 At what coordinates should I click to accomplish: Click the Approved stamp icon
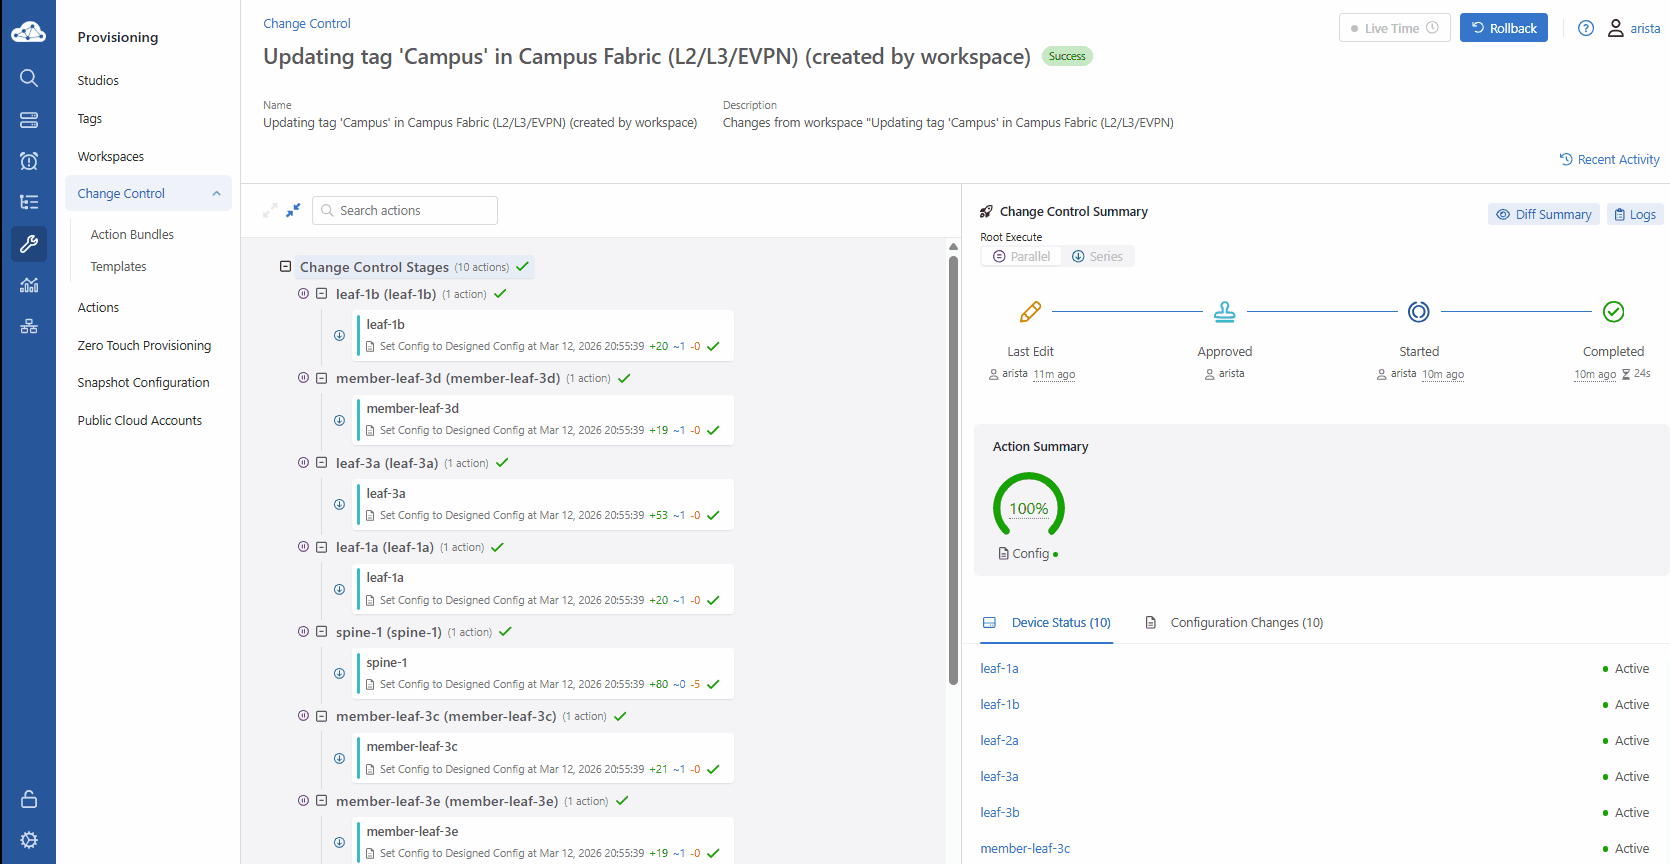1224,312
